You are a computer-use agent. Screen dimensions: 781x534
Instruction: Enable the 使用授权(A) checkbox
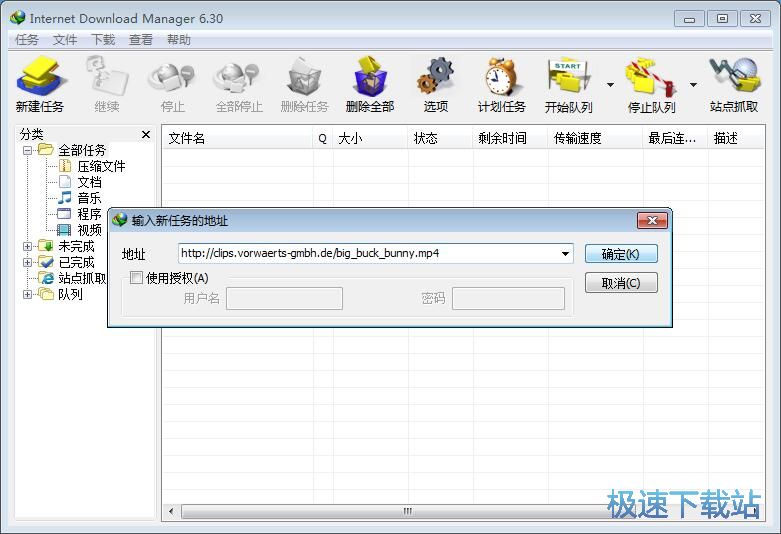pos(136,277)
